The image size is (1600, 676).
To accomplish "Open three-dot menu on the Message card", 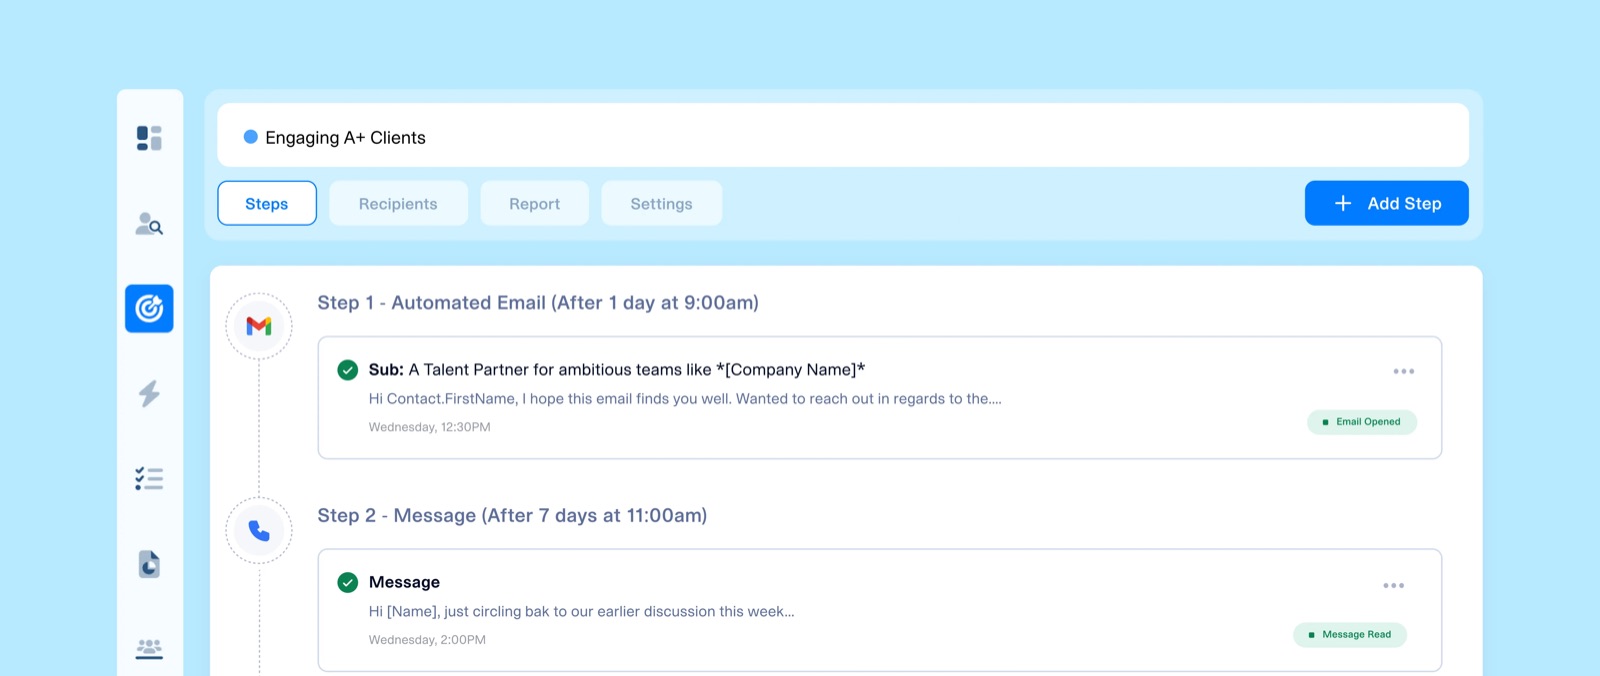I will pos(1394,585).
